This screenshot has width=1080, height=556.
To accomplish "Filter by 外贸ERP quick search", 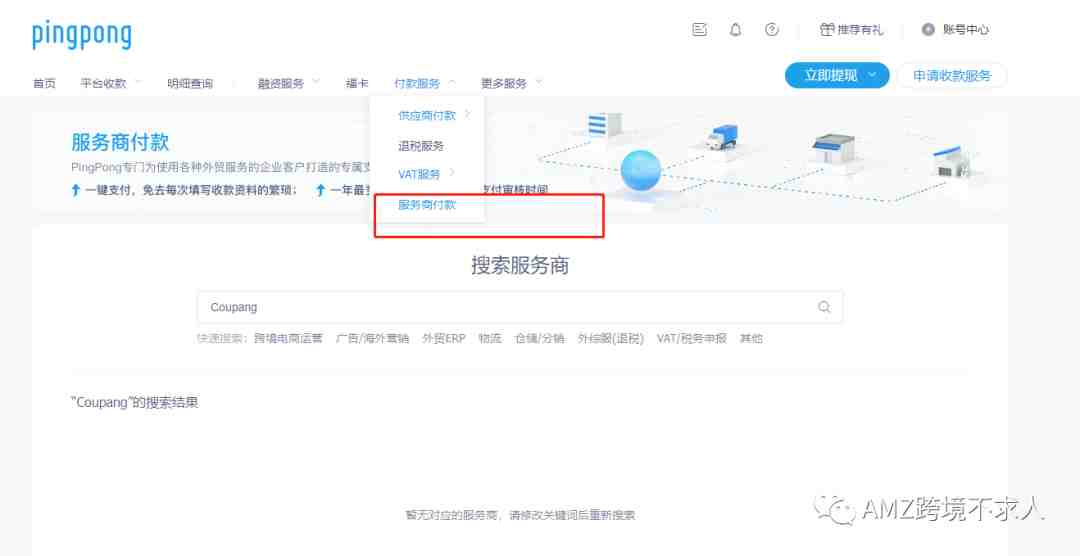I will coord(444,338).
